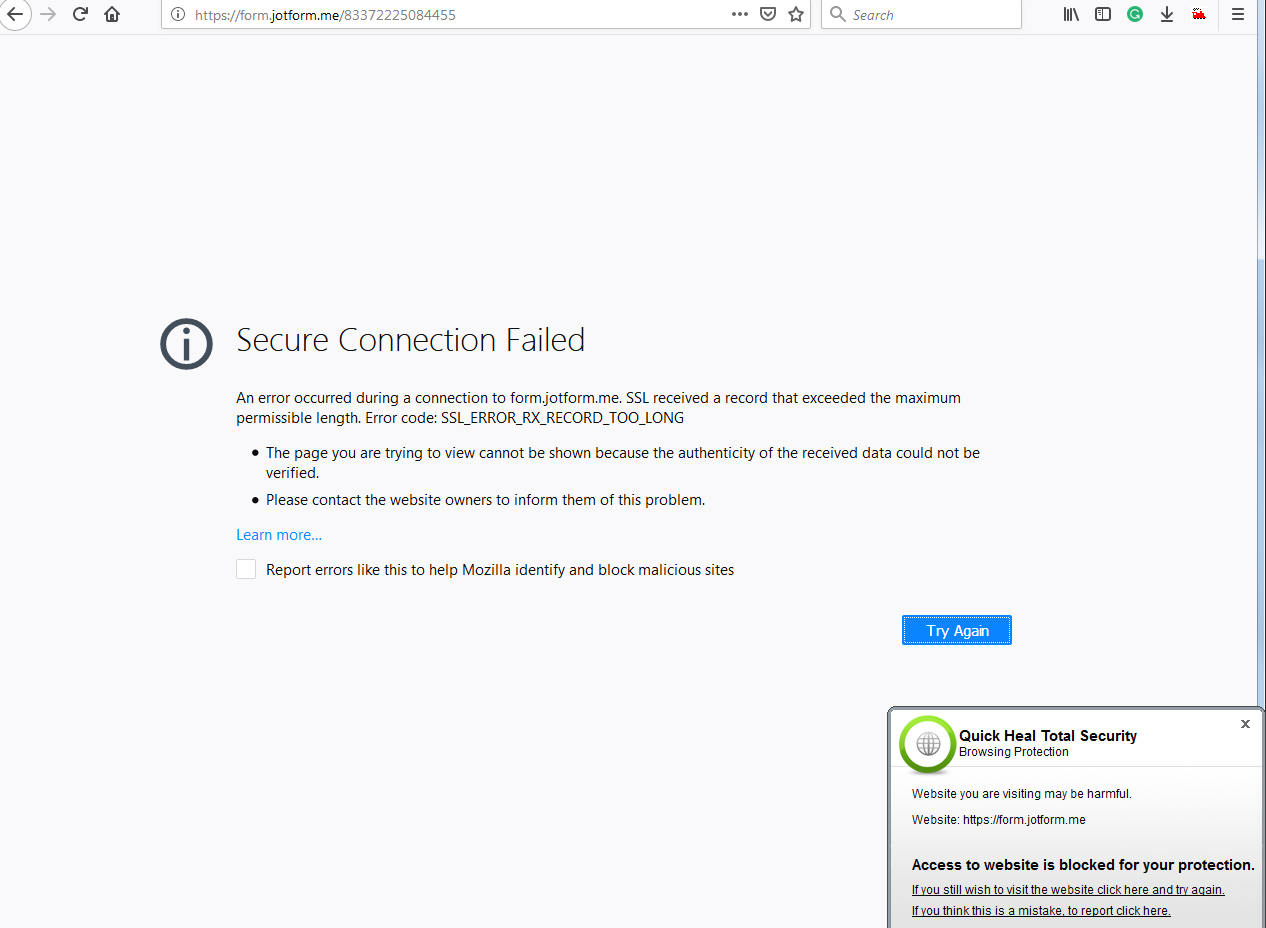Click the Quick Heal globe logo
Image resolution: width=1266 pixels, height=928 pixels.
(x=928, y=744)
